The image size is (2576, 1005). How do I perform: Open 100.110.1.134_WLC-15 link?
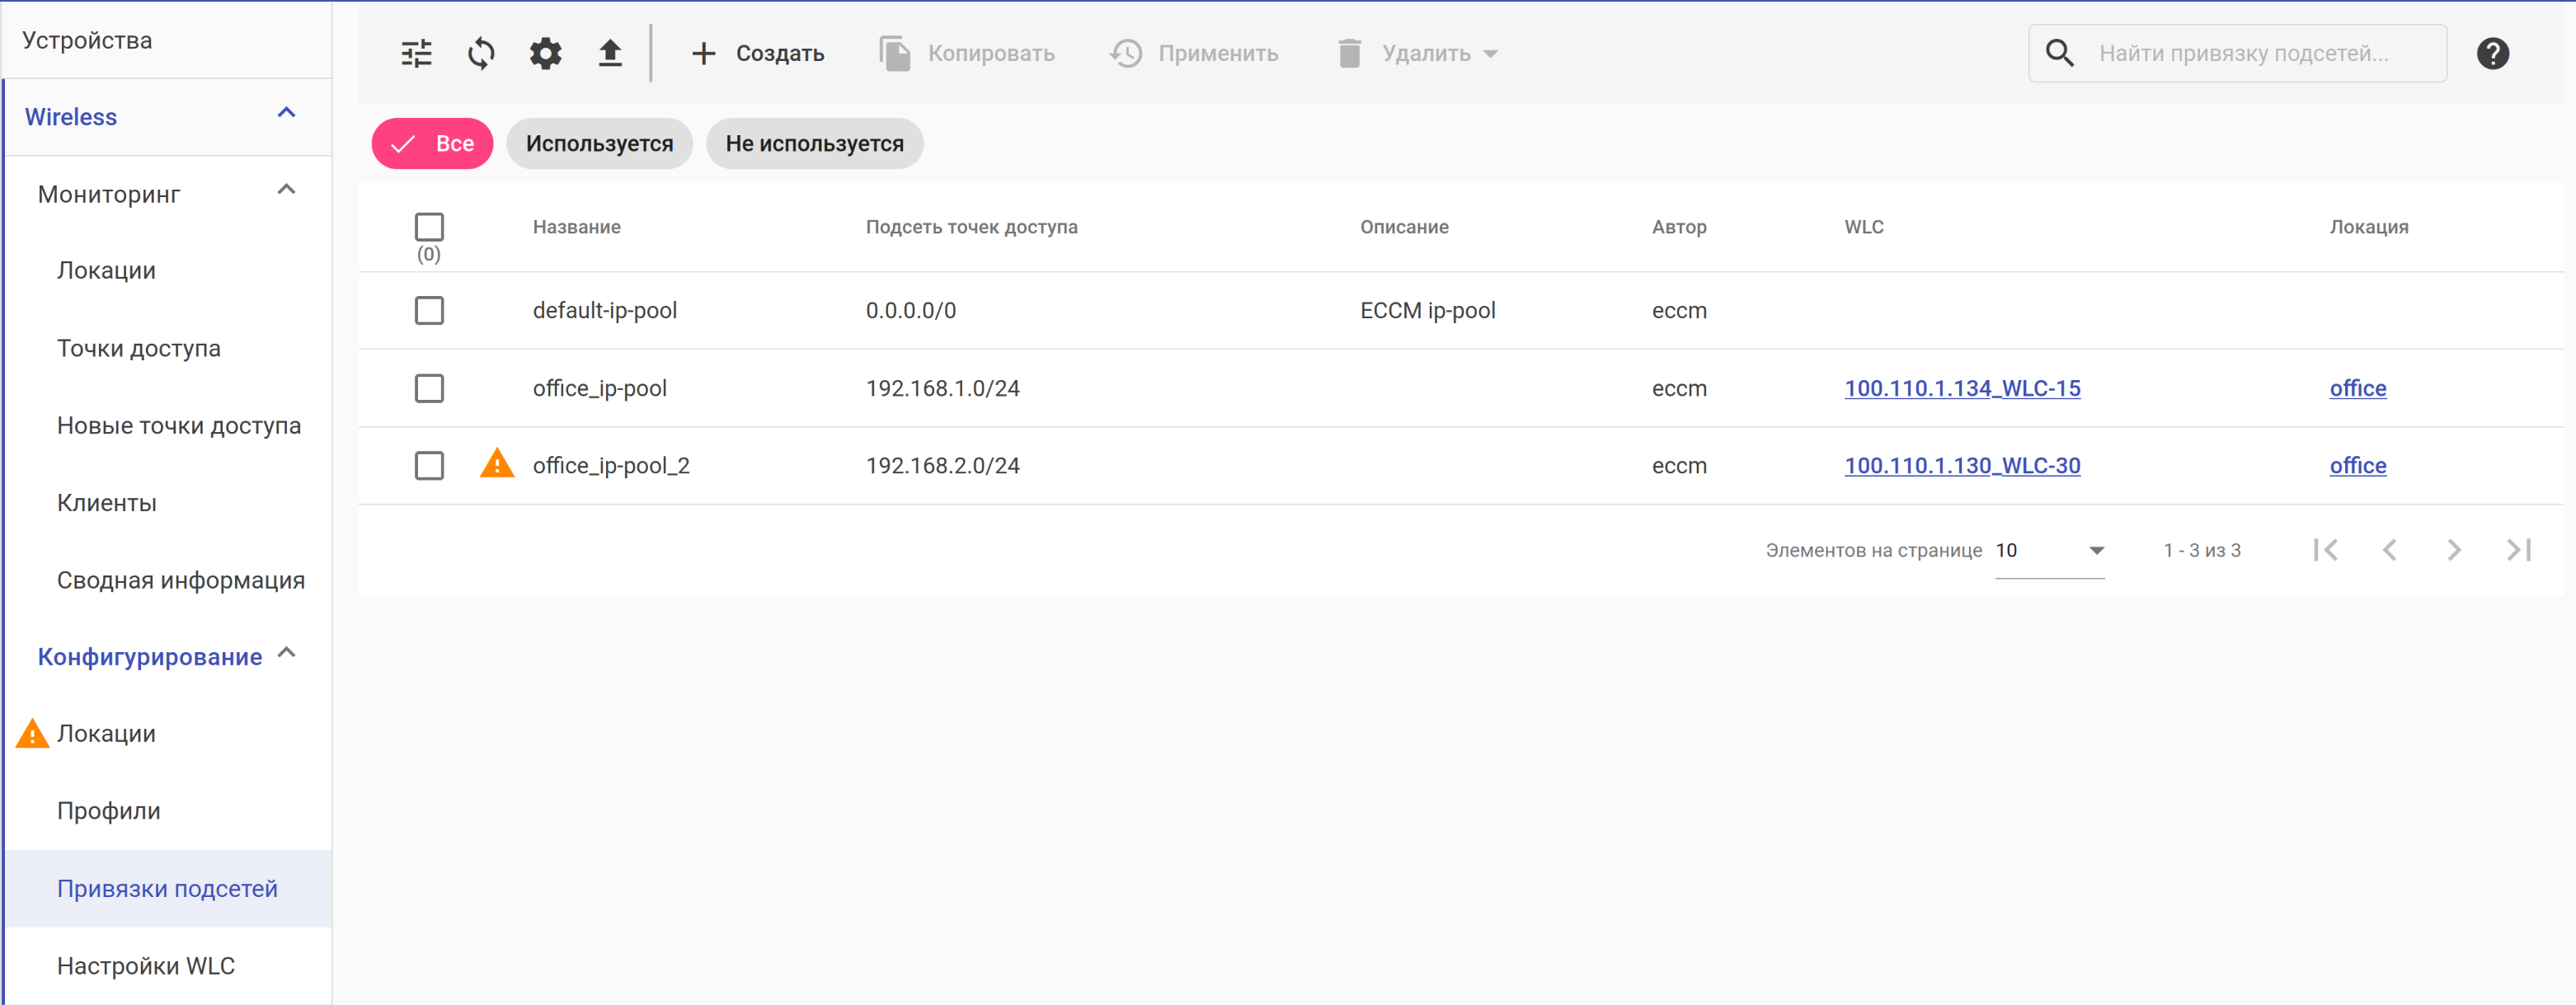1962,388
